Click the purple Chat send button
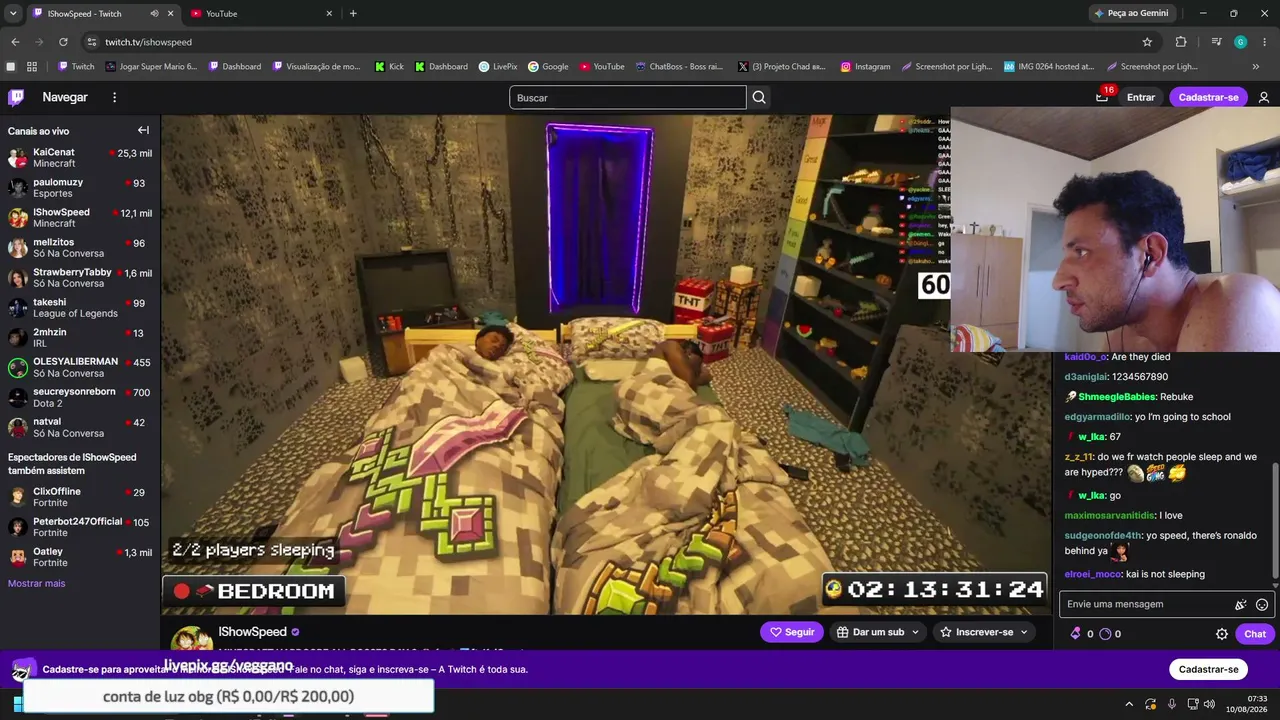This screenshot has width=1280, height=720. (x=1255, y=634)
